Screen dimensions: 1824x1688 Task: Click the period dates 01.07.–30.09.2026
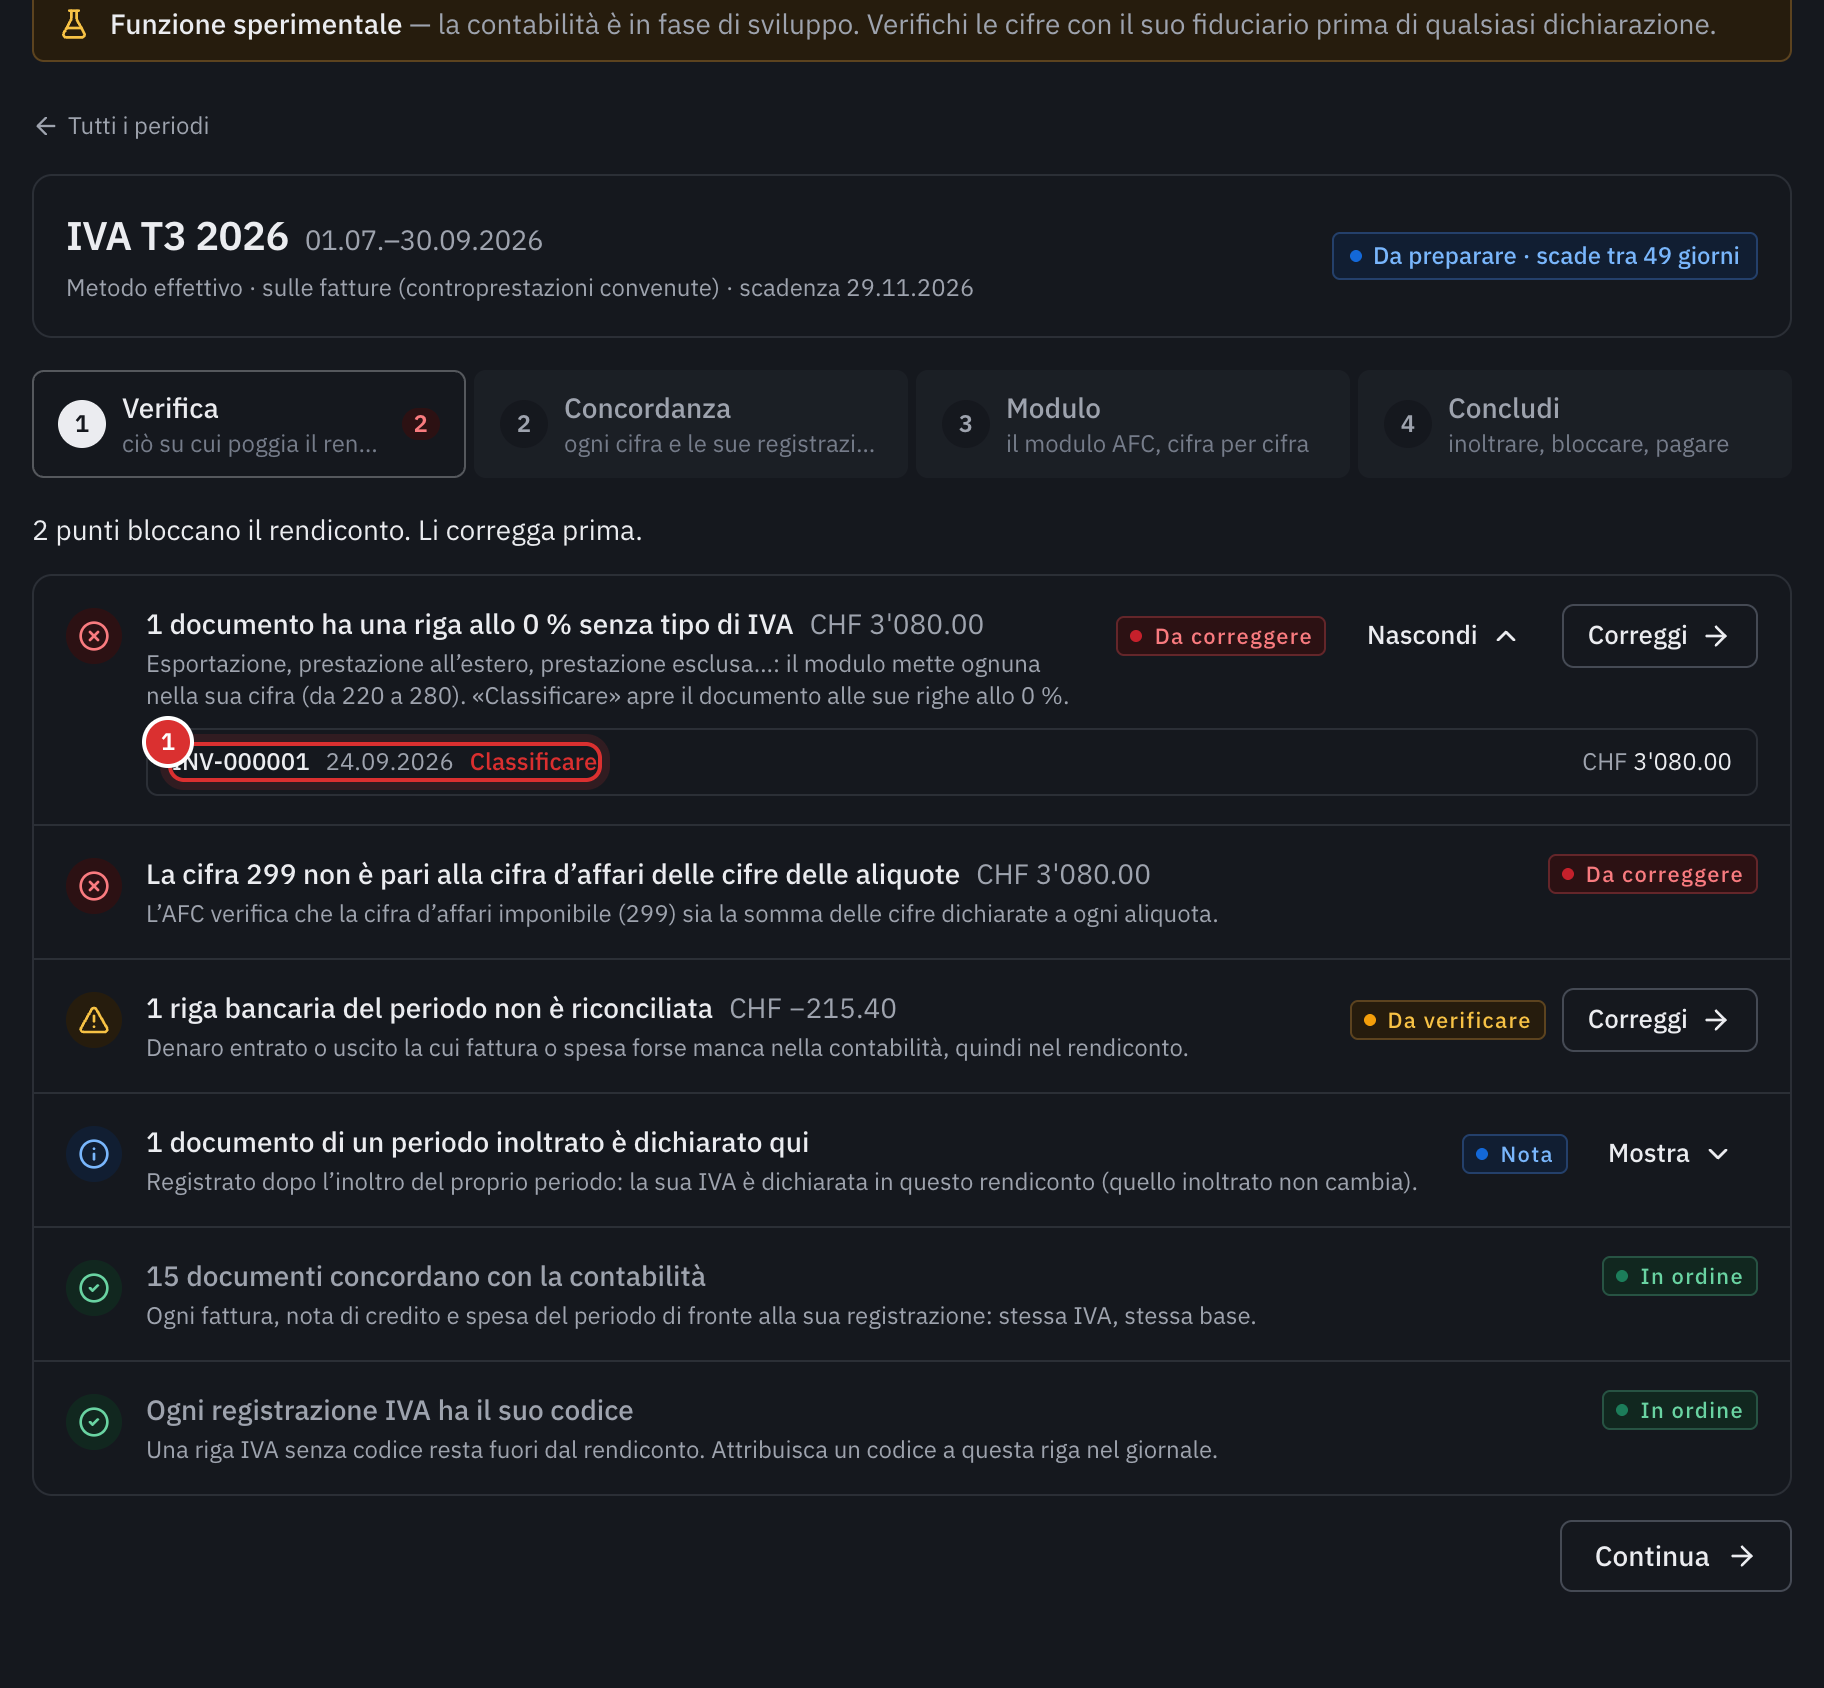pos(424,241)
